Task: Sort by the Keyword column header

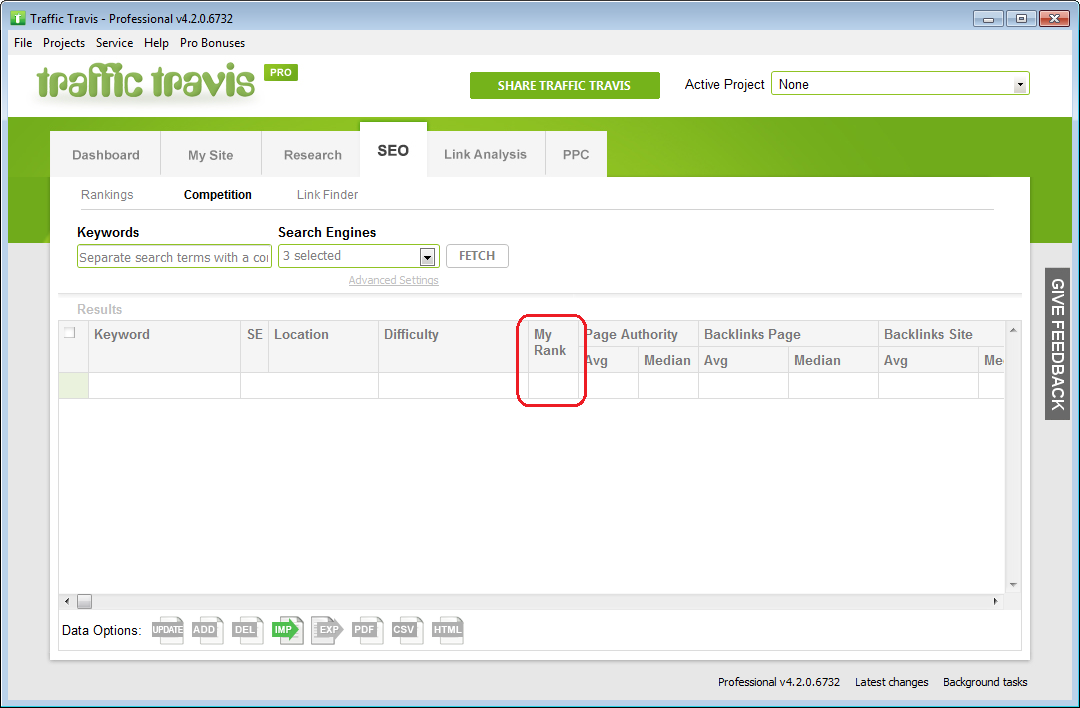Action: click(x=164, y=346)
